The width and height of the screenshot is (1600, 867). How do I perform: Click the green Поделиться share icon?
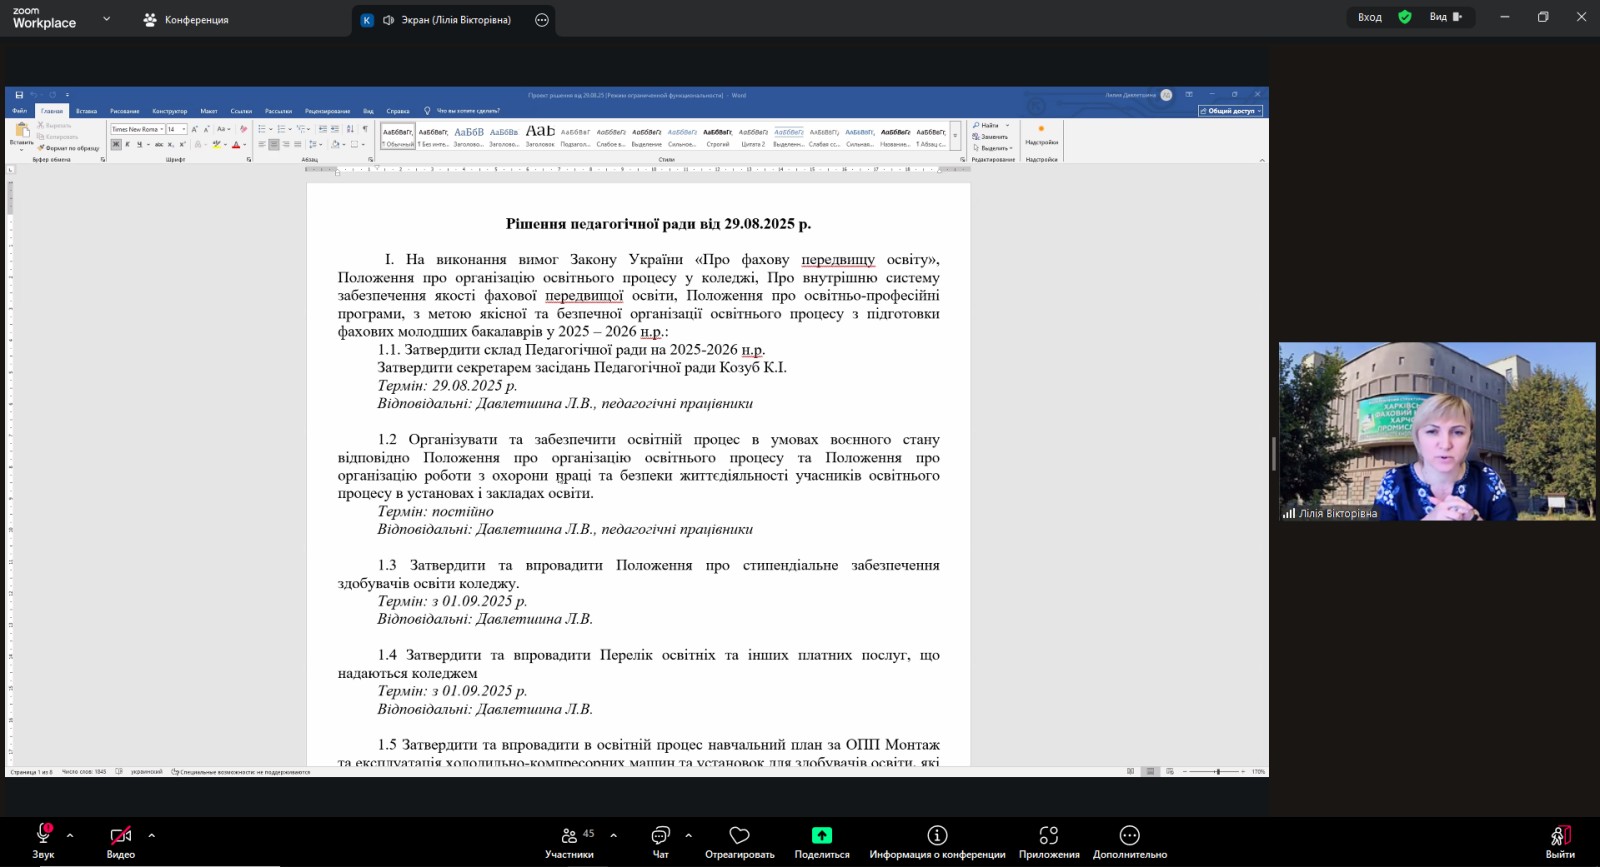(822, 835)
